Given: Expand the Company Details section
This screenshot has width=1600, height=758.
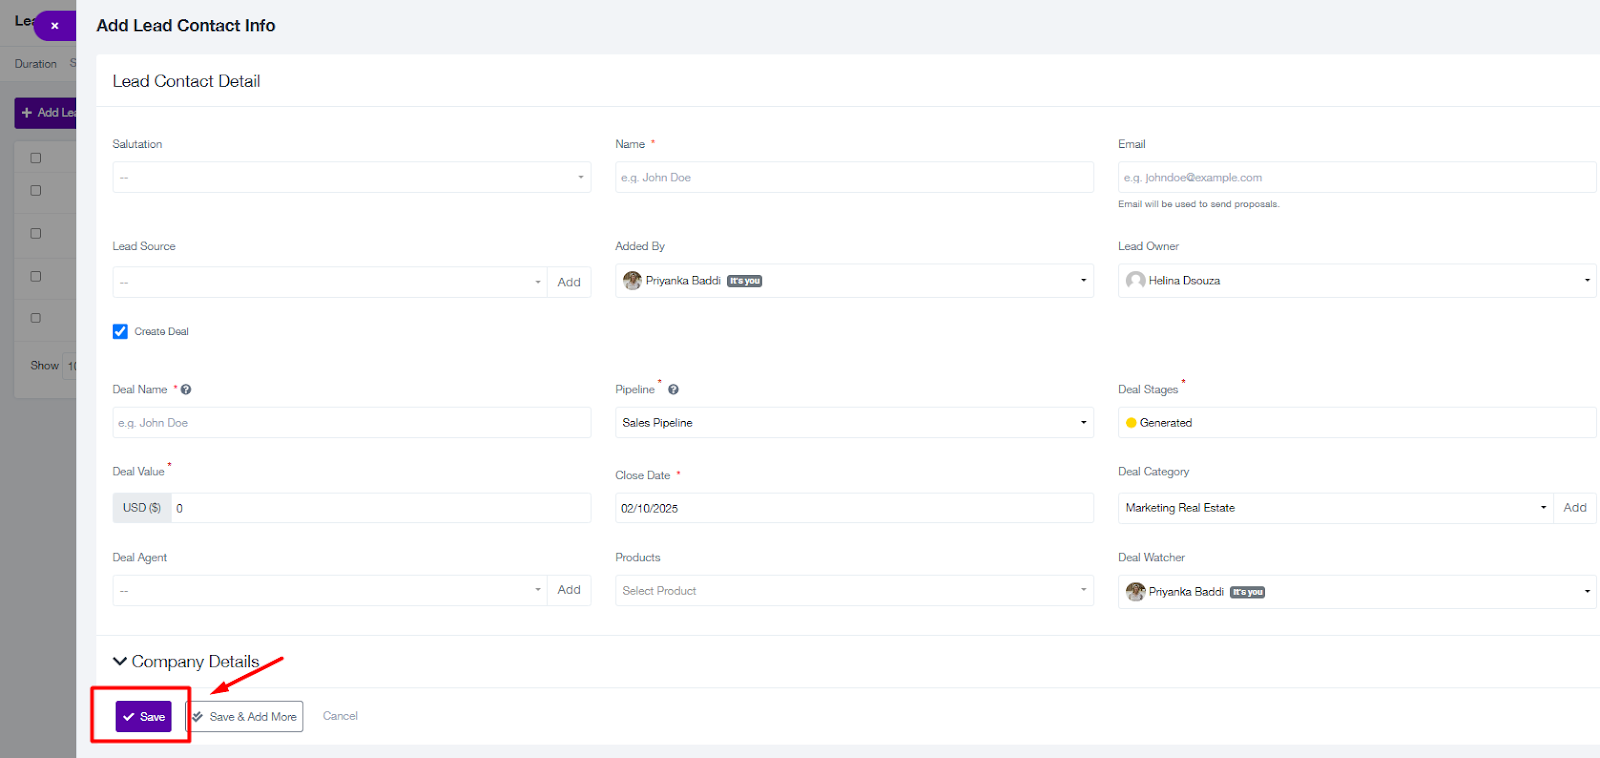Looking at the screenshot, I should tap(186, 662).
